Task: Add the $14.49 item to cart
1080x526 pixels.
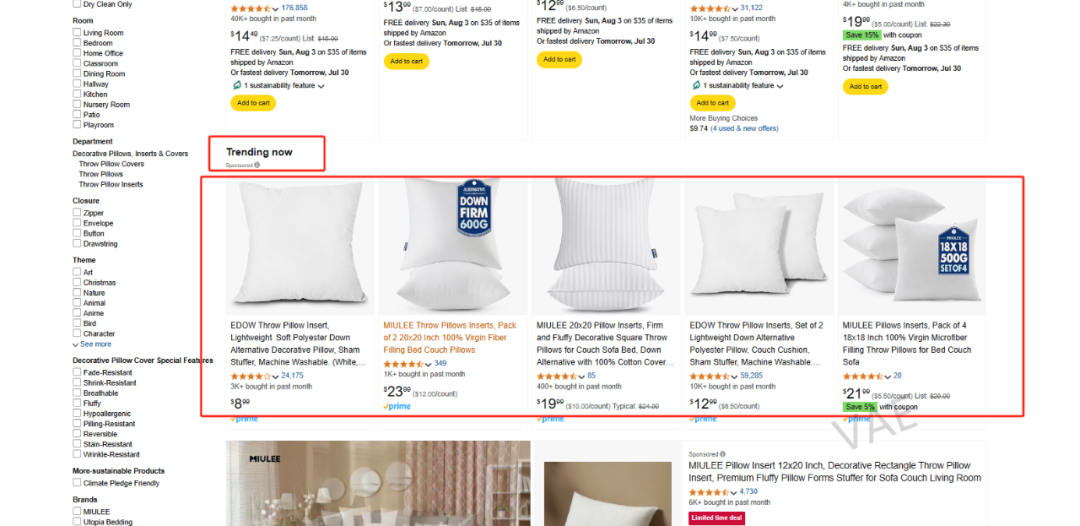Action: pyautogui.click(x=253, y=103)
